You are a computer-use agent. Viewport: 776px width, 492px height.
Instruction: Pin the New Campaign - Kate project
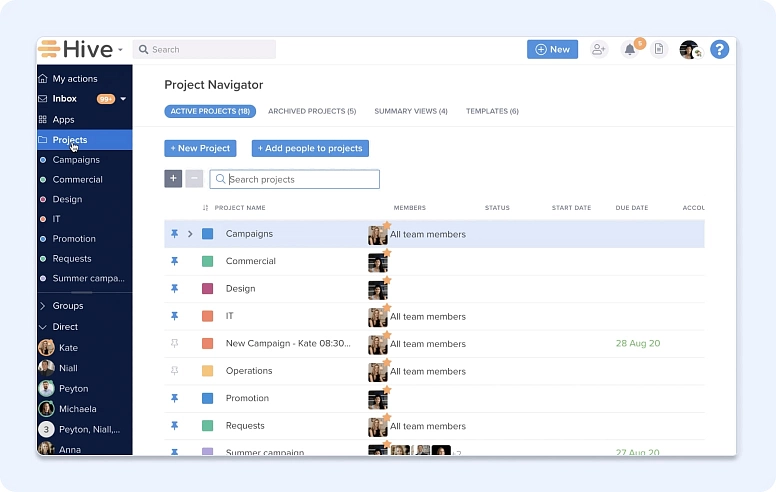click(174, 344)
